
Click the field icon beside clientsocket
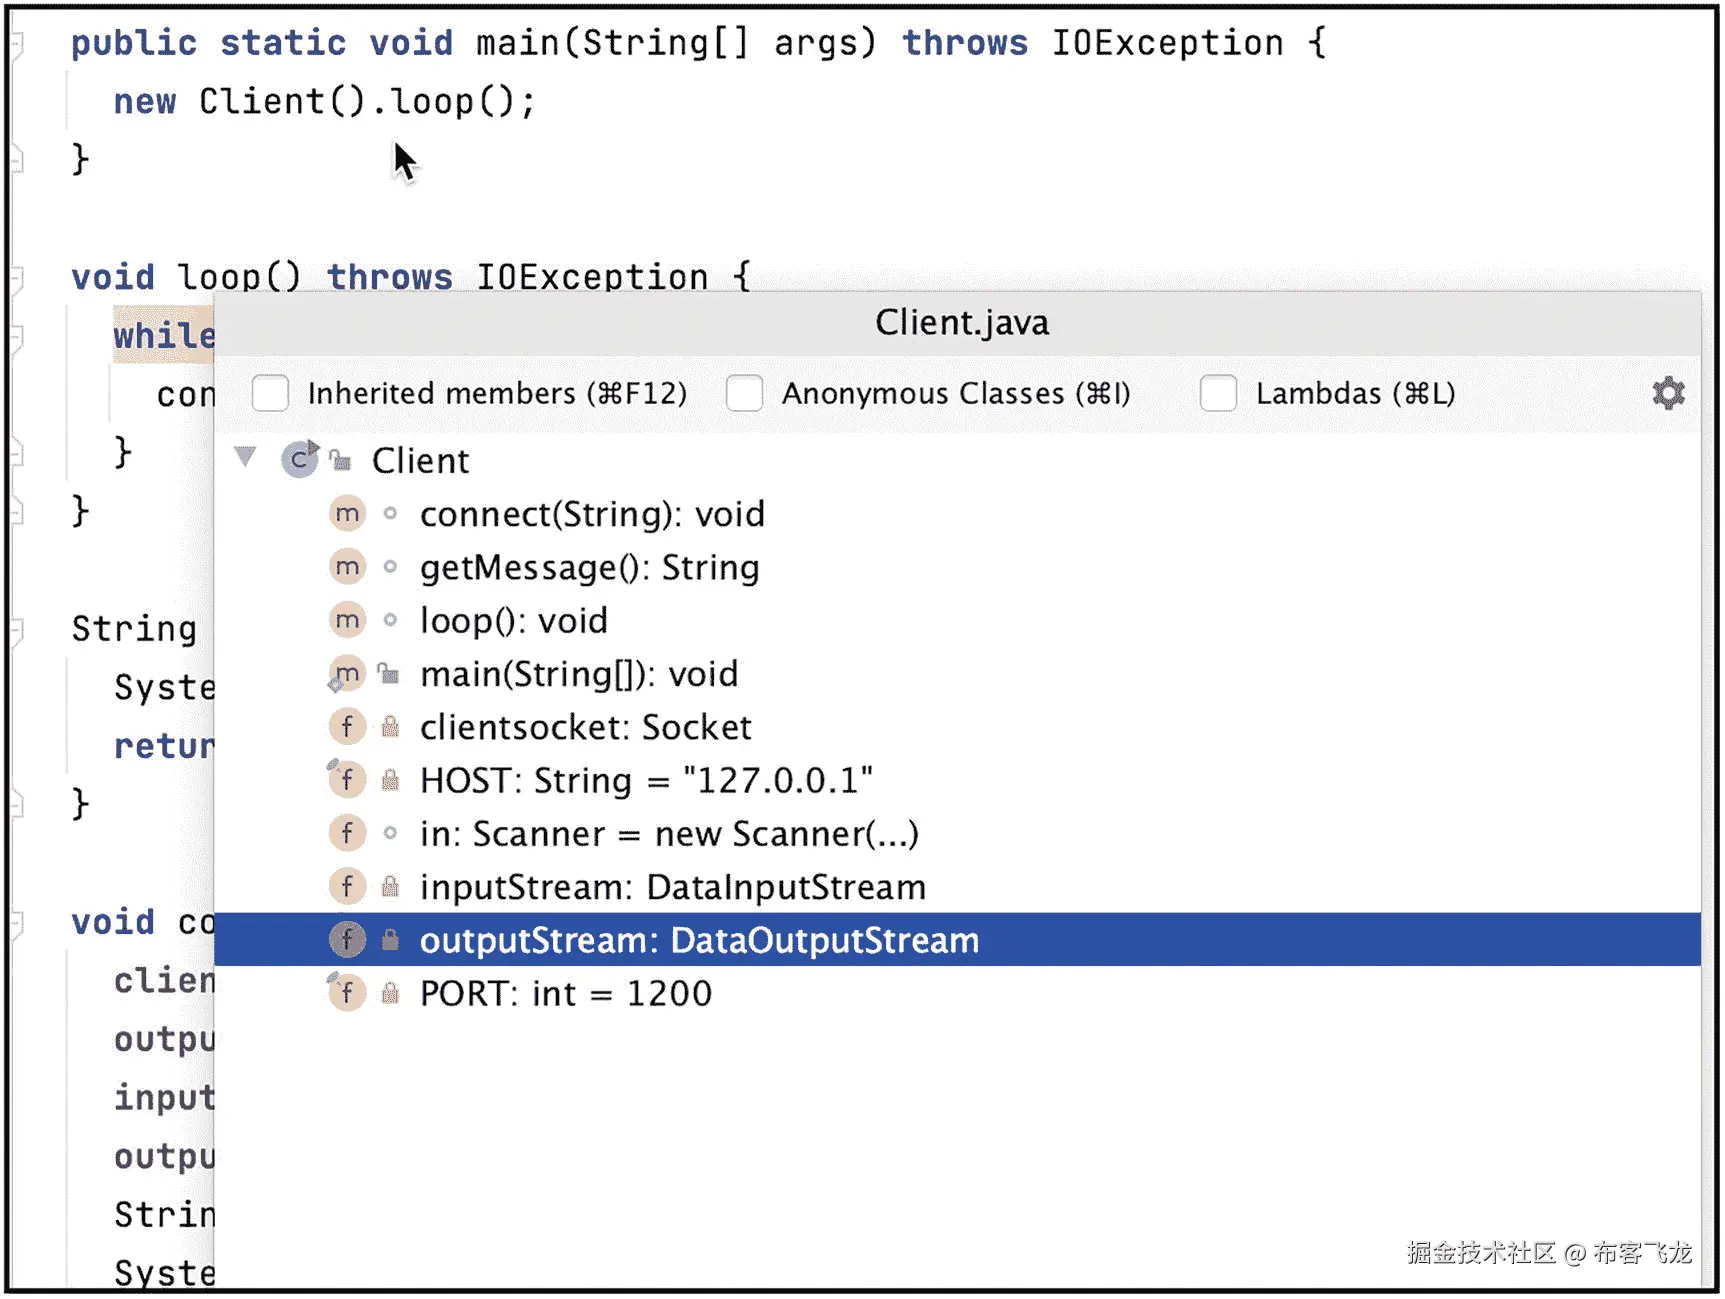347,727
